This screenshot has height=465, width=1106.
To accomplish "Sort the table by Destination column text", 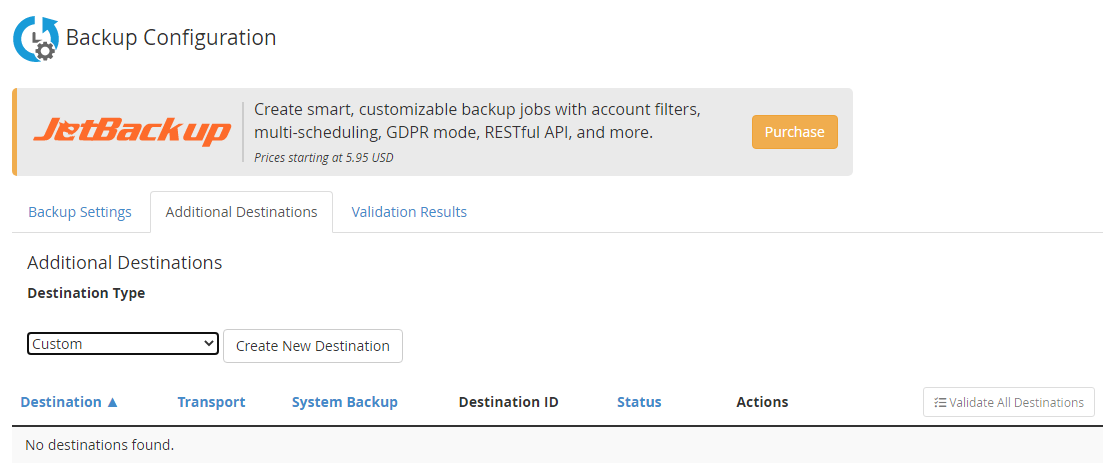I will tap(61, 402).
